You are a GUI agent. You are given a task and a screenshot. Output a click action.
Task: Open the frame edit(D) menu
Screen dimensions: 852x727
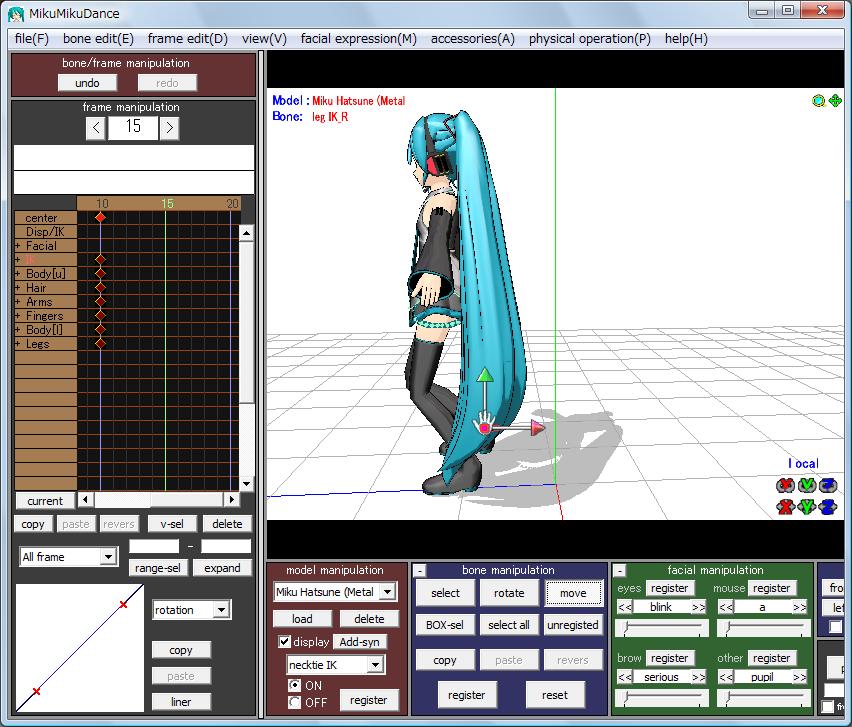coord(187,39)
